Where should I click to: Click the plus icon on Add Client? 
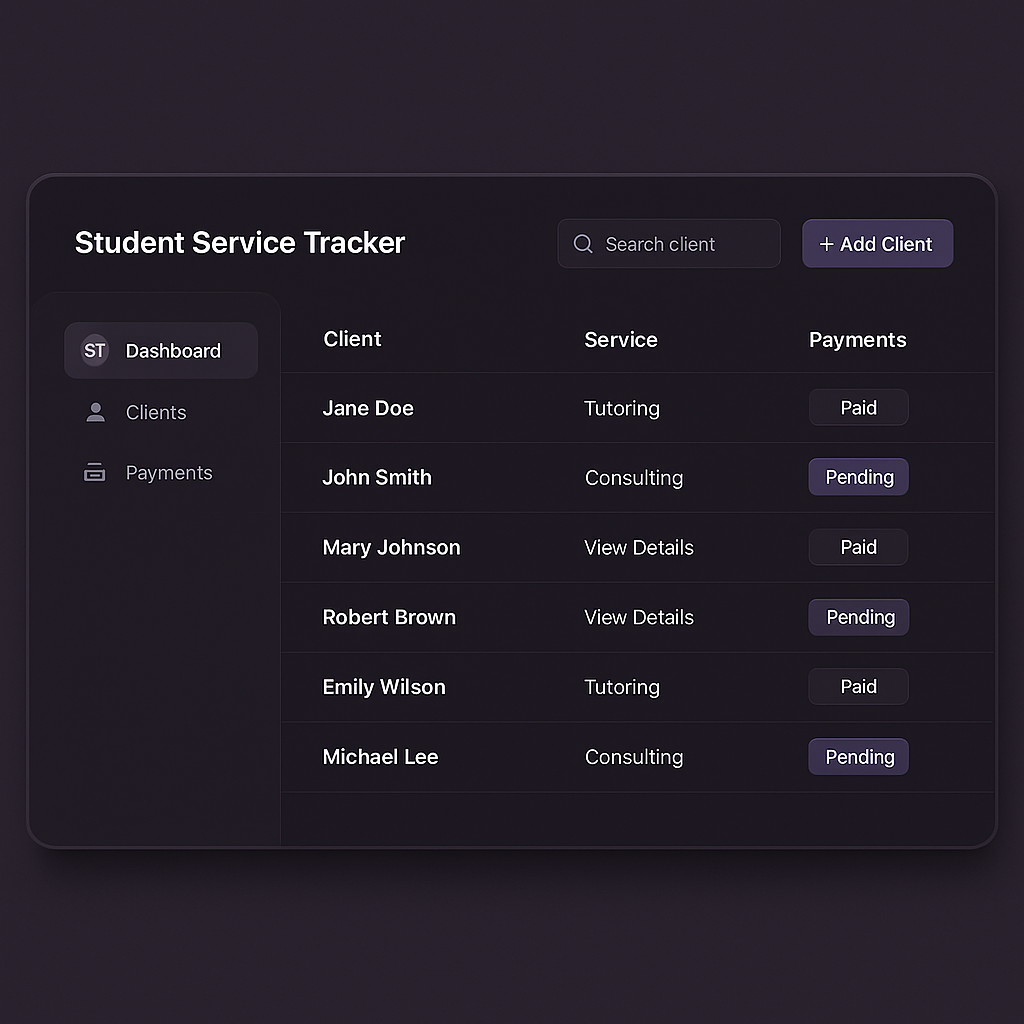click(x=826, y=244)
